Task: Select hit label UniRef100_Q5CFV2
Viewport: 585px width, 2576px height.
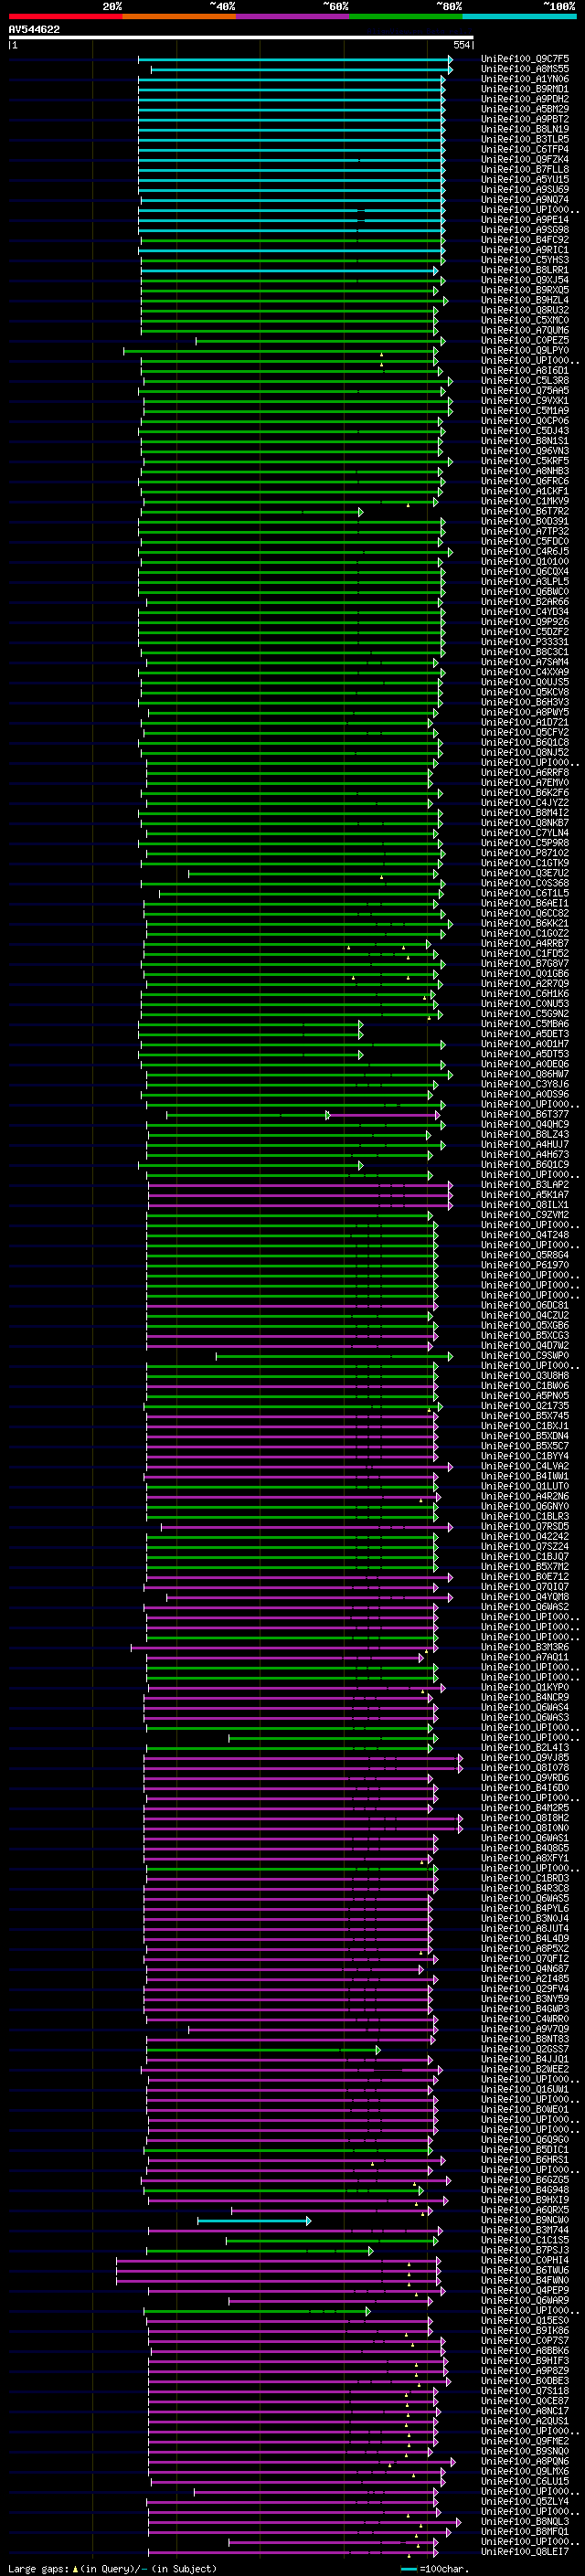Action: [x=525, y=733]
